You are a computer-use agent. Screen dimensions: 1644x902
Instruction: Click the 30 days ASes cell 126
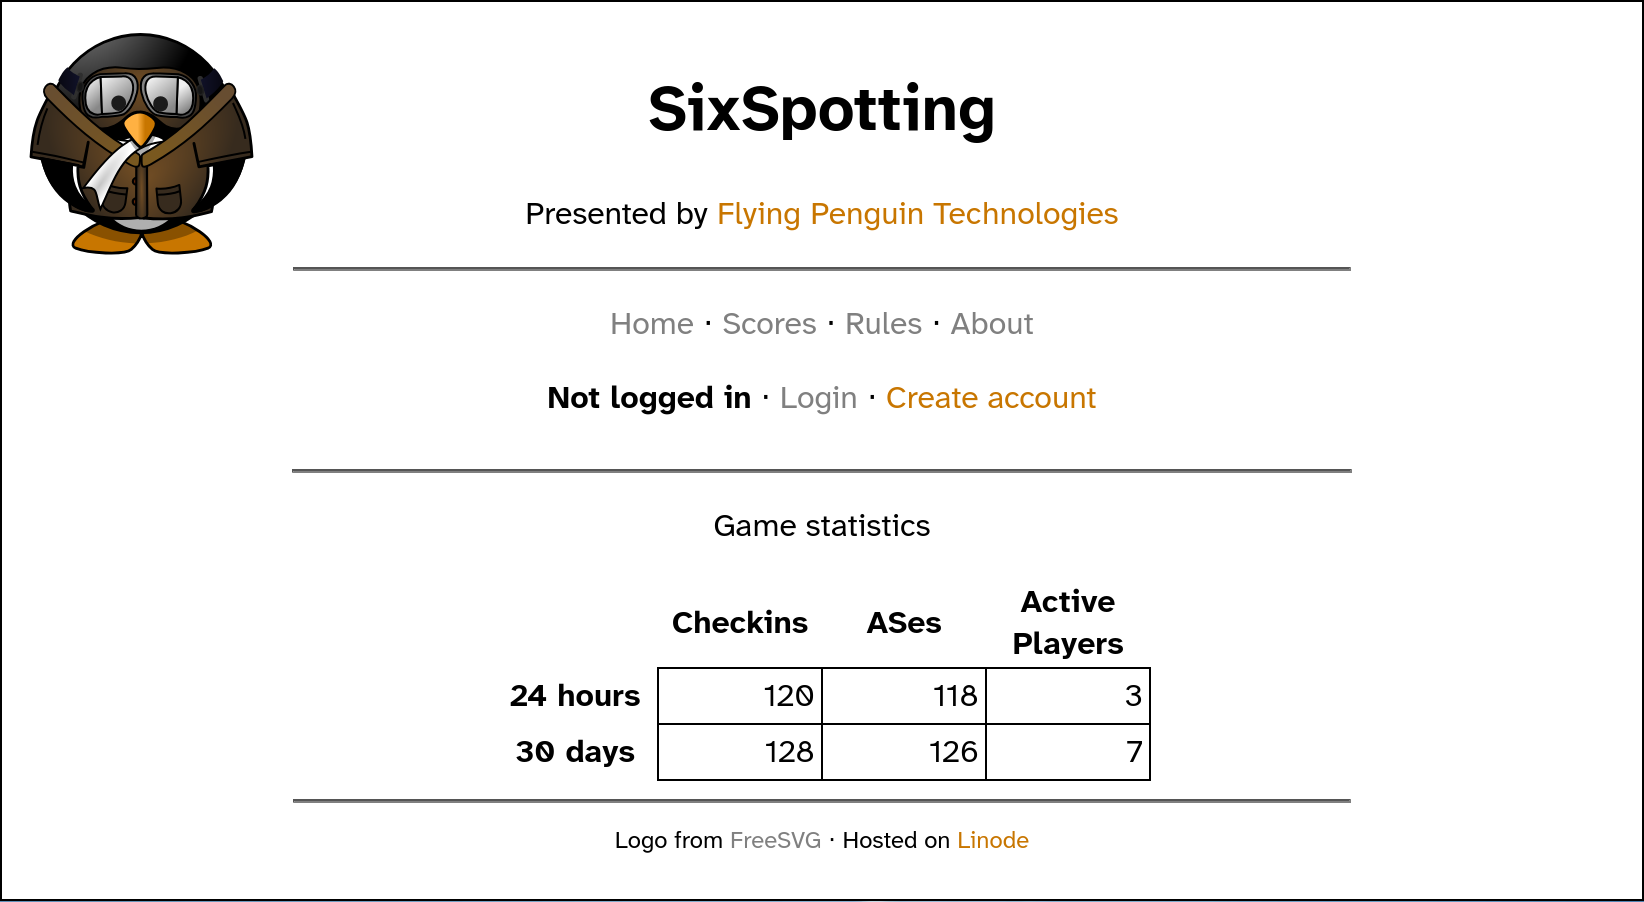tap(904, 752)
